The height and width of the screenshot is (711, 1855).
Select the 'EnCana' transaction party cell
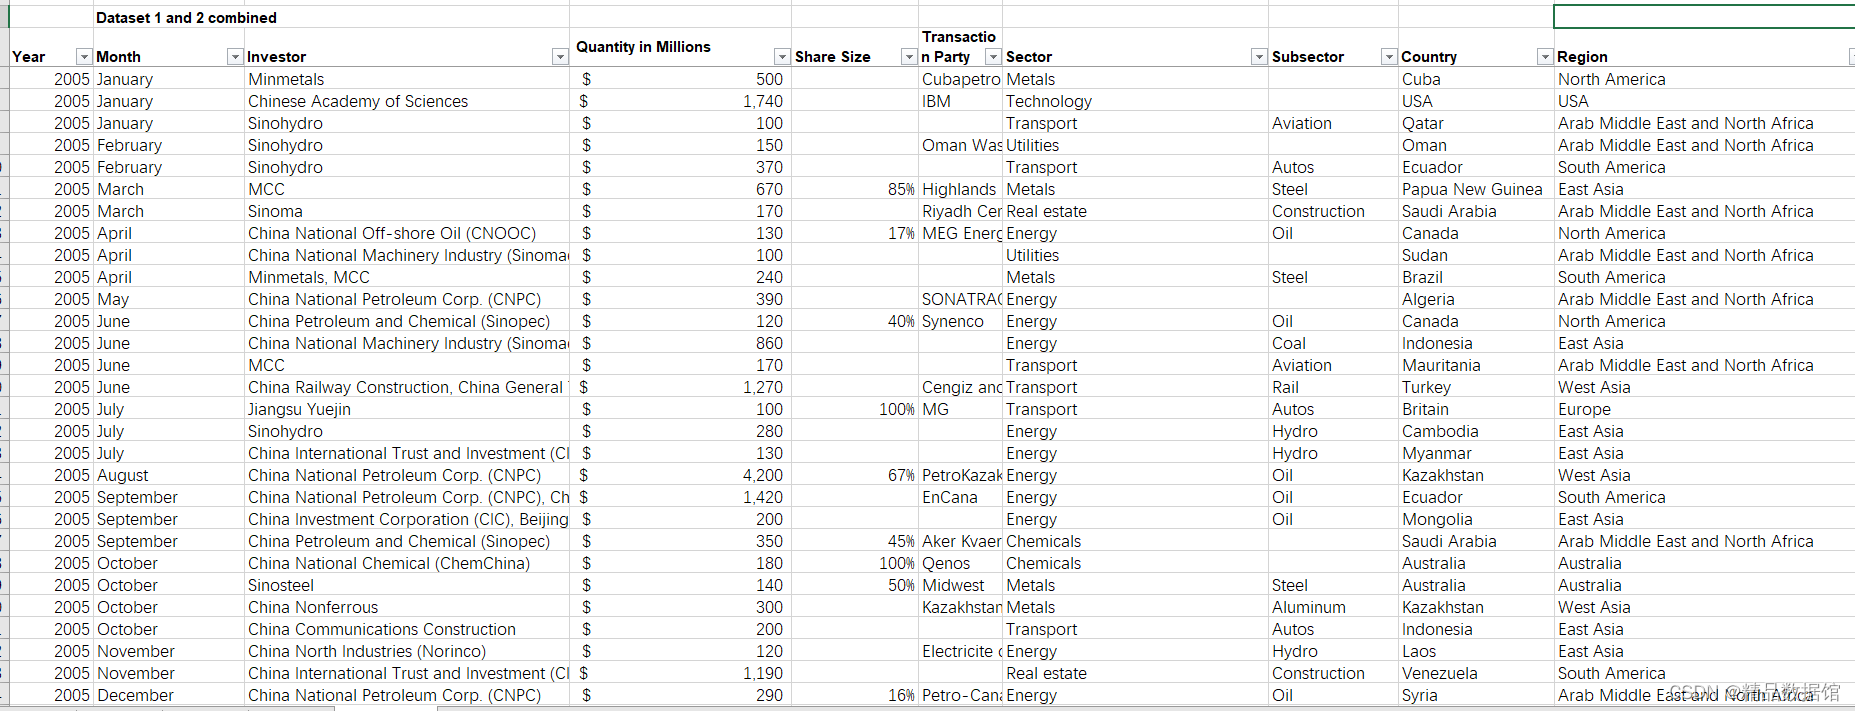point(961,497)
